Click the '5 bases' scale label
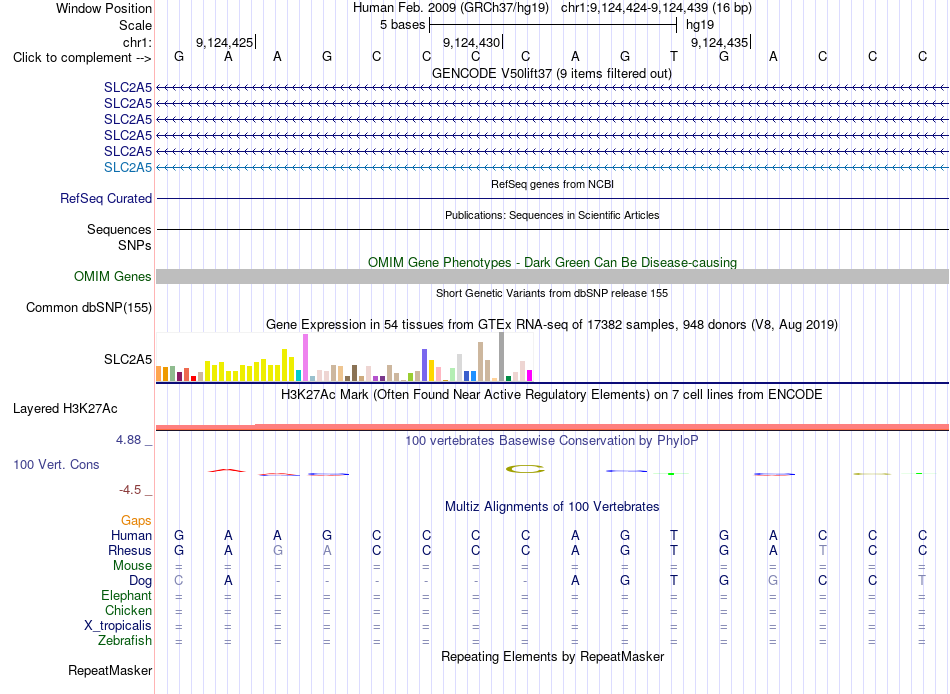This screenshot has width=950, height=694. click(403, 25)
